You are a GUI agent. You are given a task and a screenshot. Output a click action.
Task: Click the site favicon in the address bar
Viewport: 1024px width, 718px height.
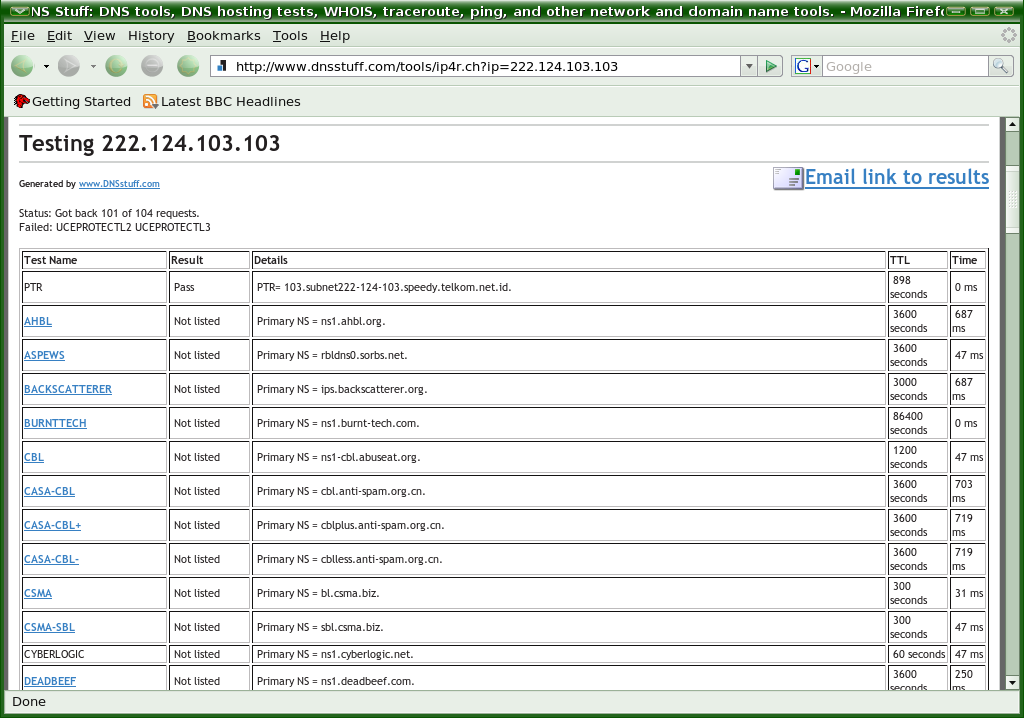[x=222, y=66]
